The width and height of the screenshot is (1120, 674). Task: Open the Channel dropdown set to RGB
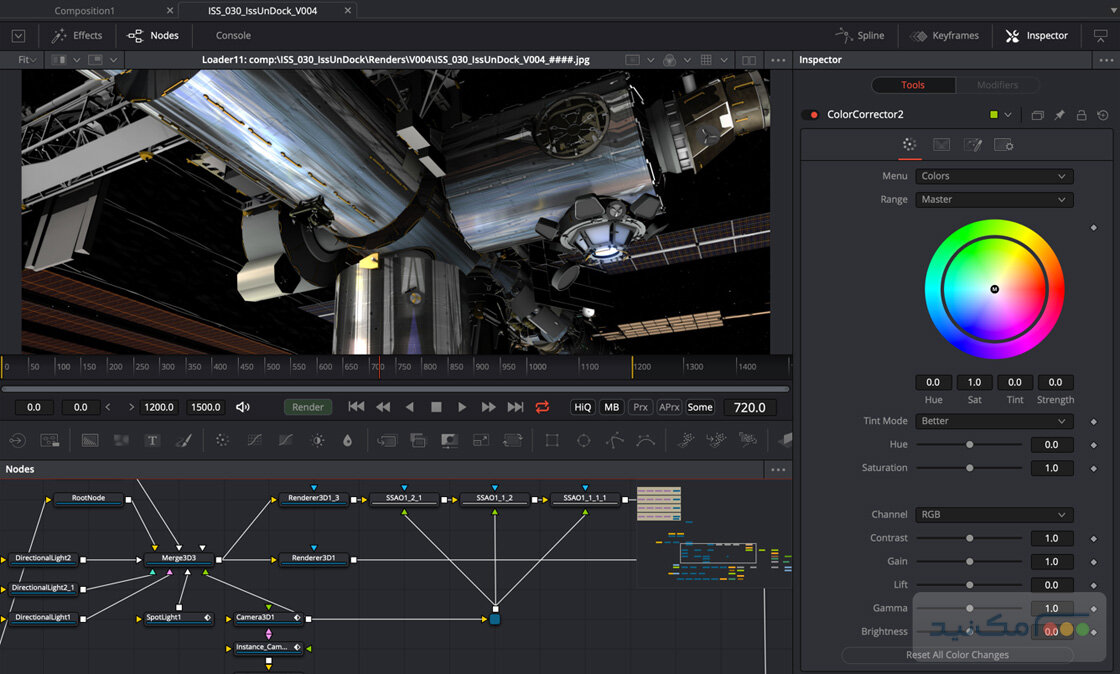click(993, 513)
